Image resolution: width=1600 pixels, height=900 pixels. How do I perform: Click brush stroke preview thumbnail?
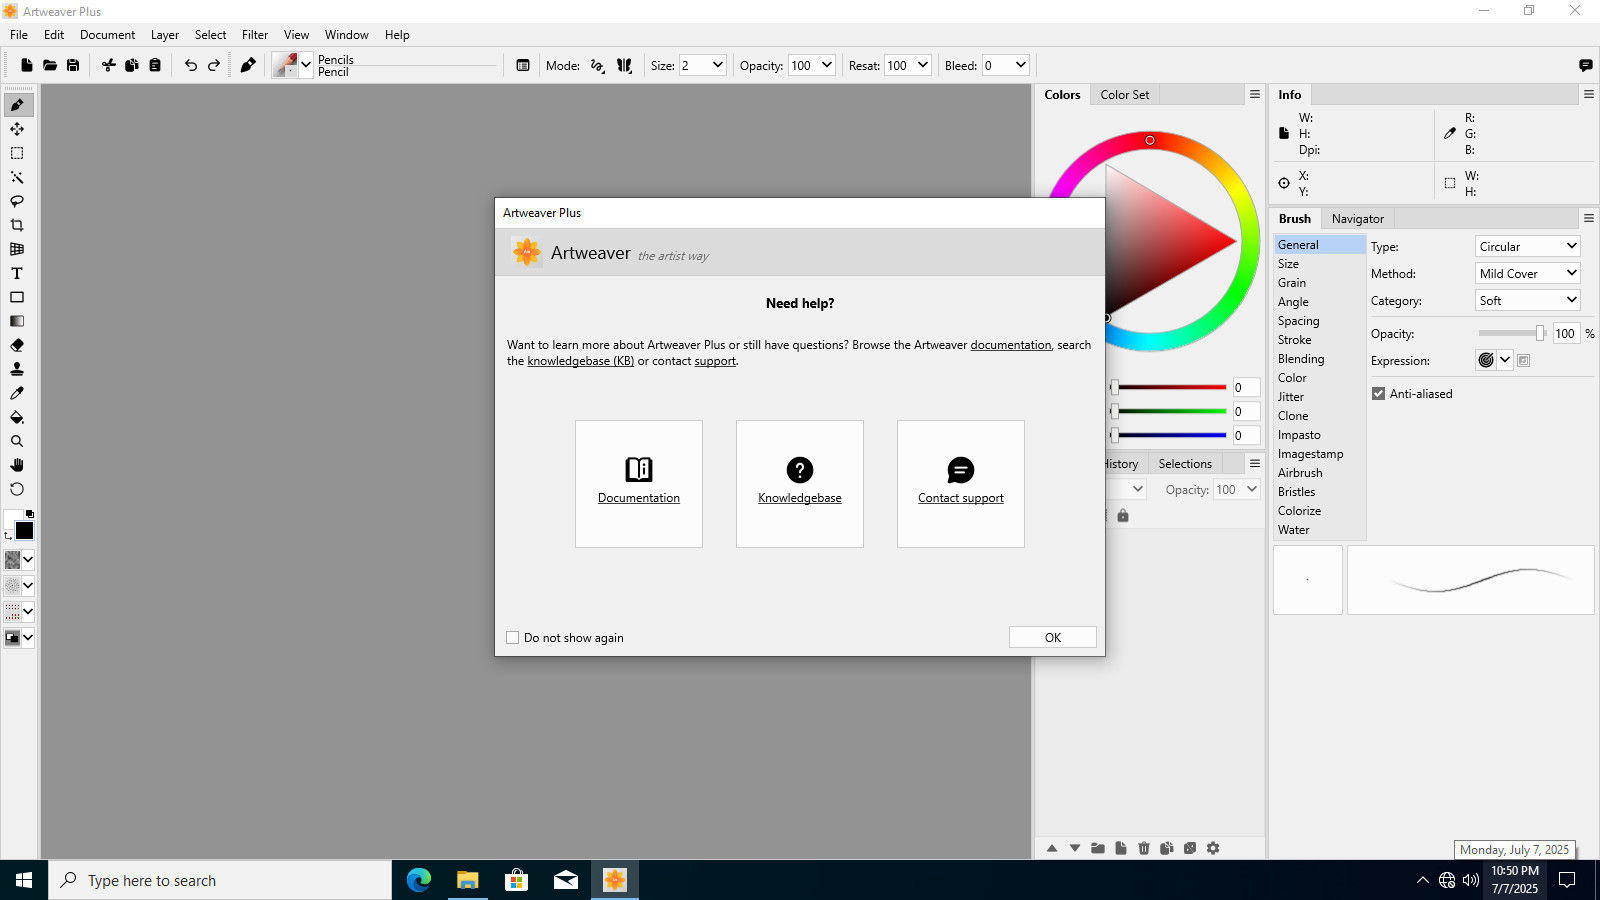click(1470, 580)
